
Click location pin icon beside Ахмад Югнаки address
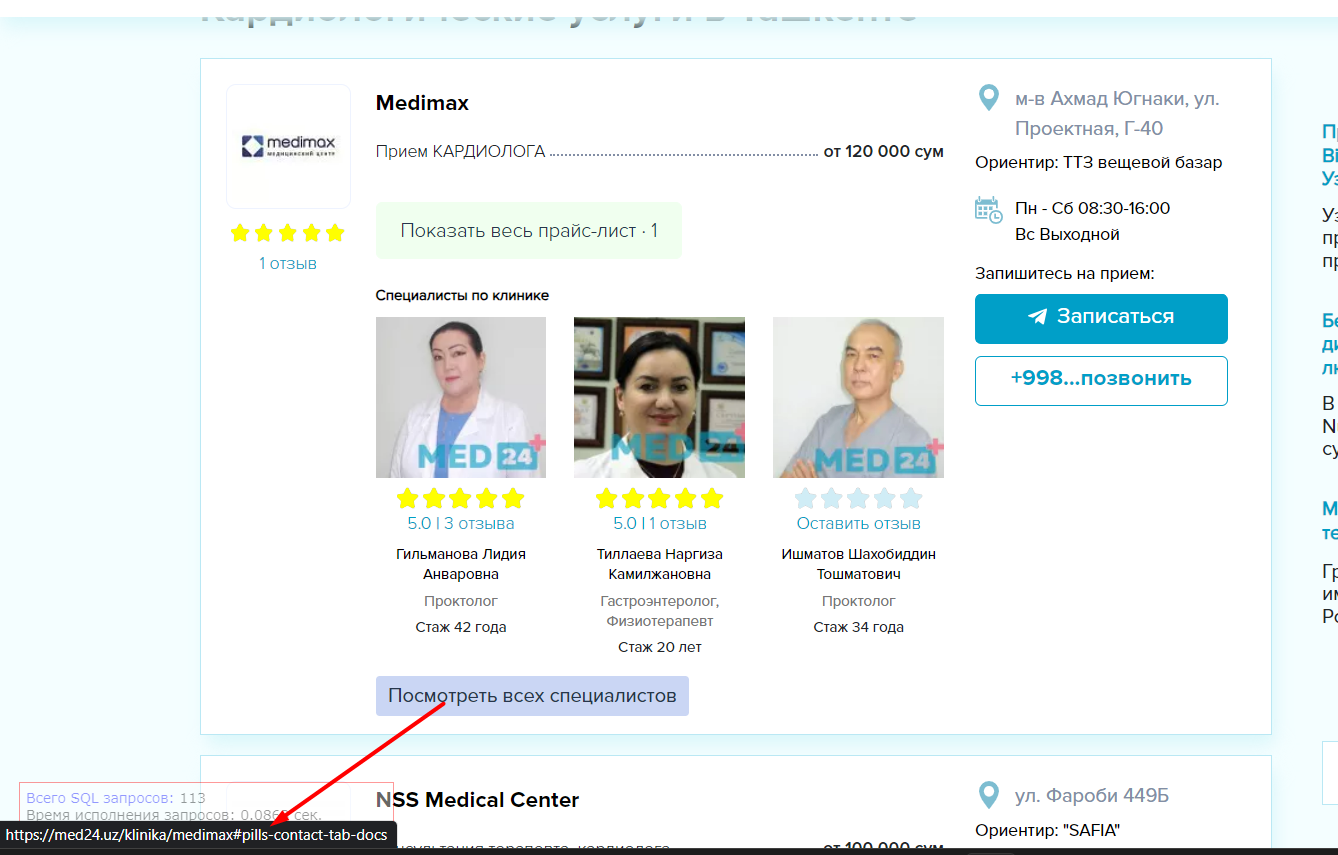pyautogui.click(x=988, y=98)
